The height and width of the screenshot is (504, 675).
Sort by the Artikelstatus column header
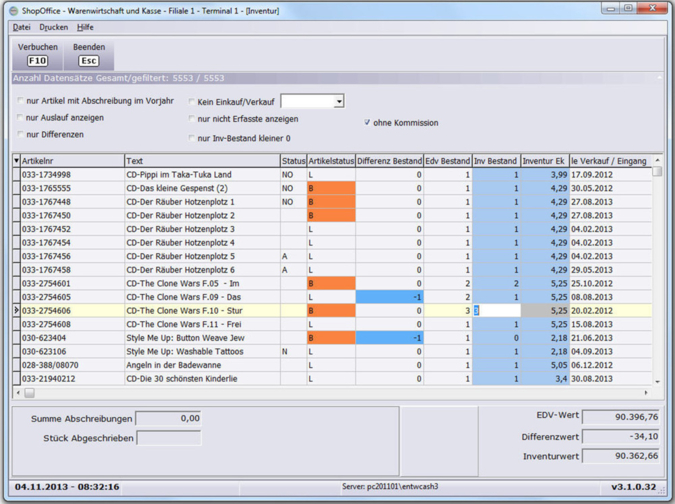pos(330,161)
